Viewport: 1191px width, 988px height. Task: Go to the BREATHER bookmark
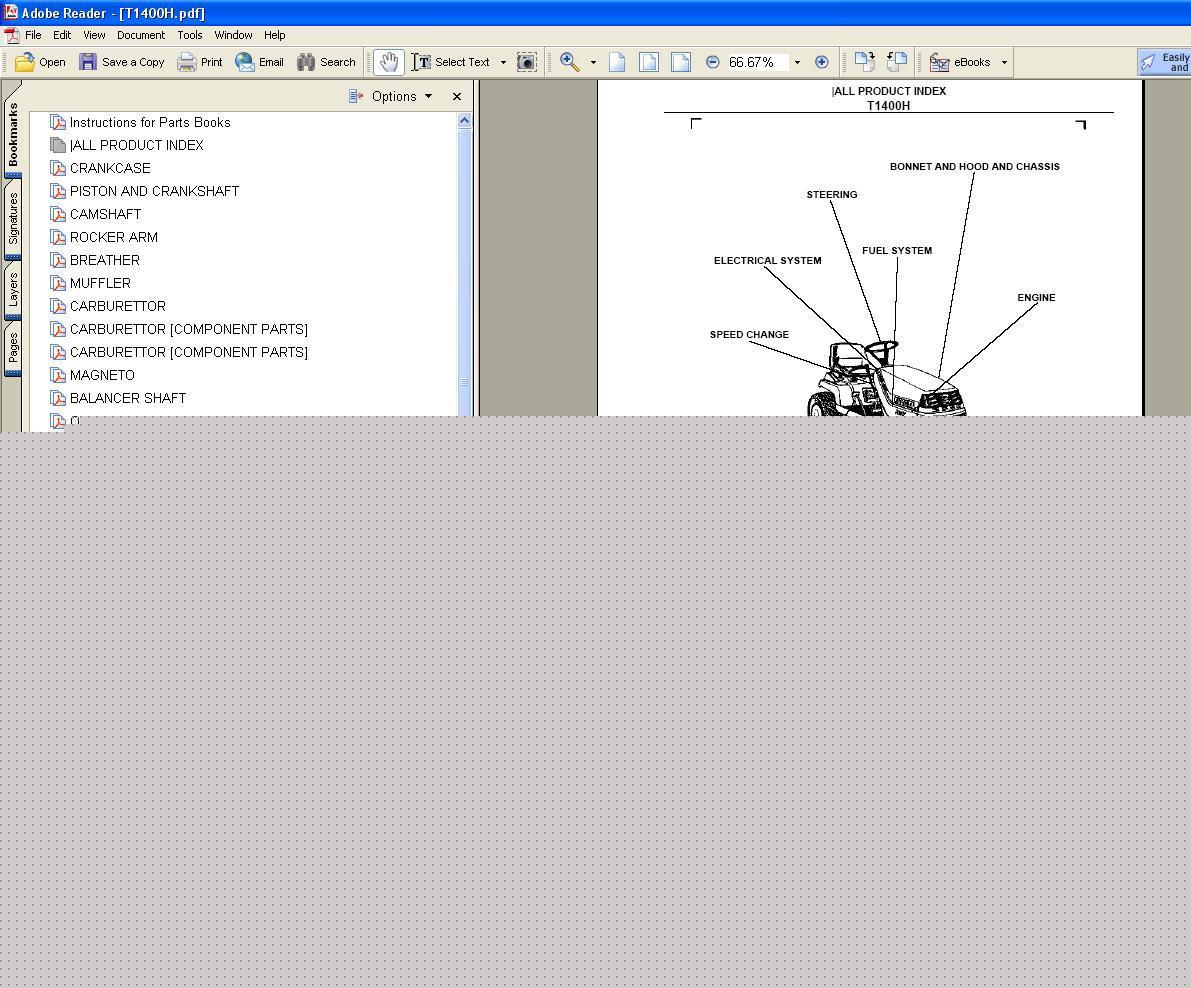[105, 260]
